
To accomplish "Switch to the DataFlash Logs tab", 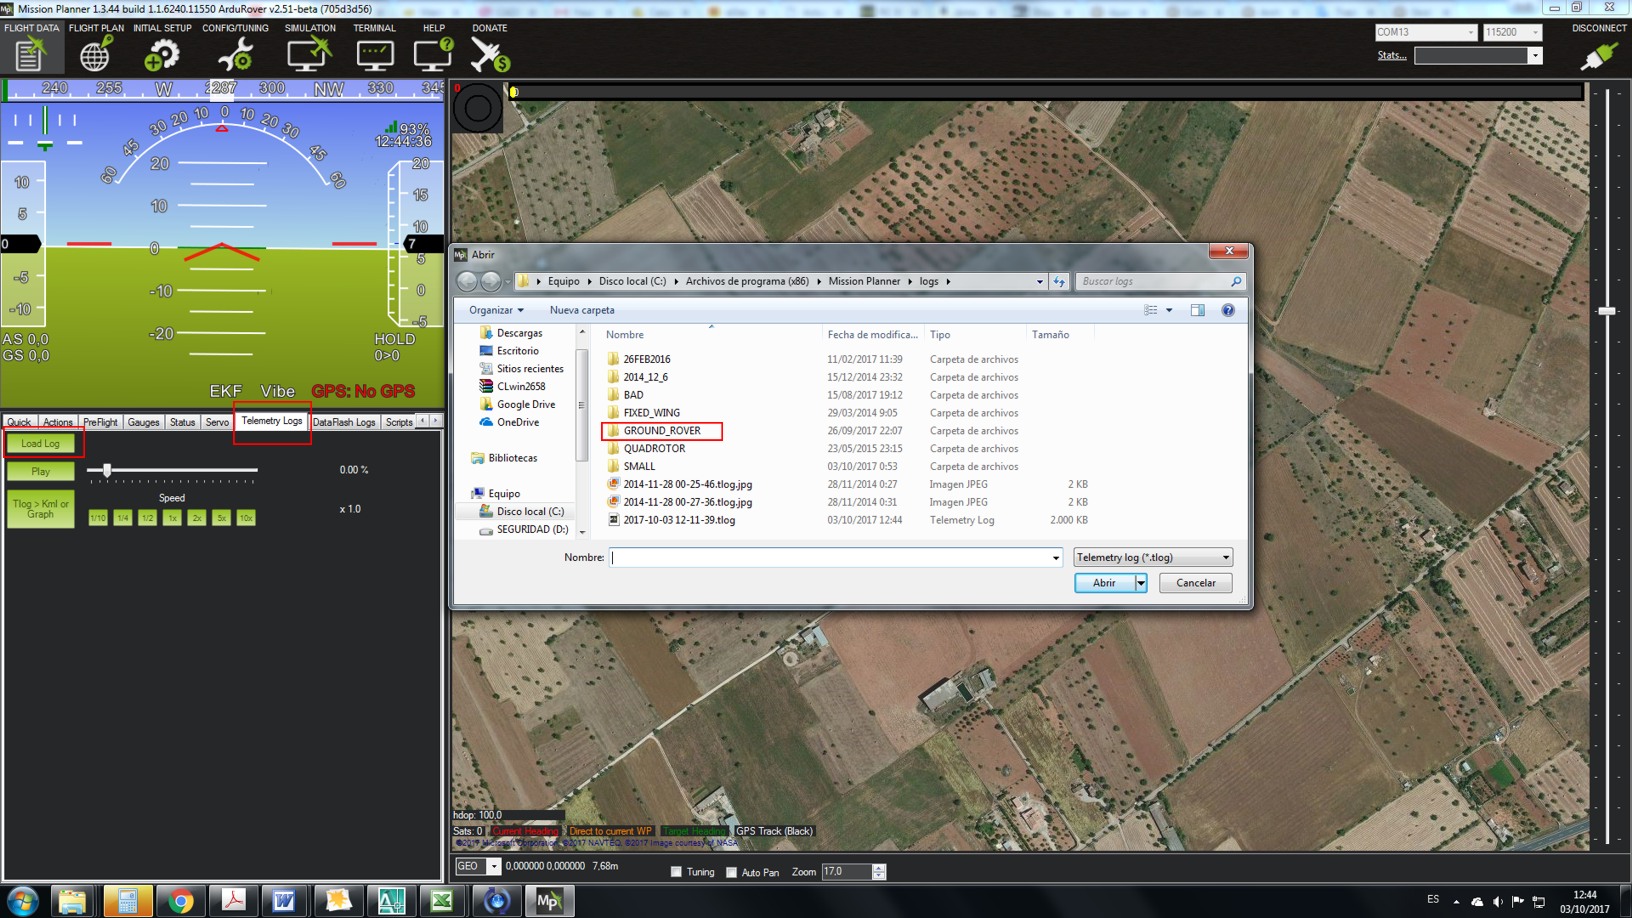I will 344,422.
